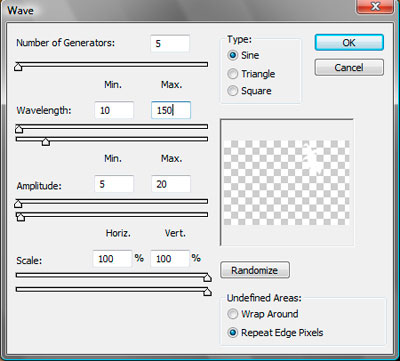400x361 pixels.
Task: Click the Wave title bar text
Action: 21,10
